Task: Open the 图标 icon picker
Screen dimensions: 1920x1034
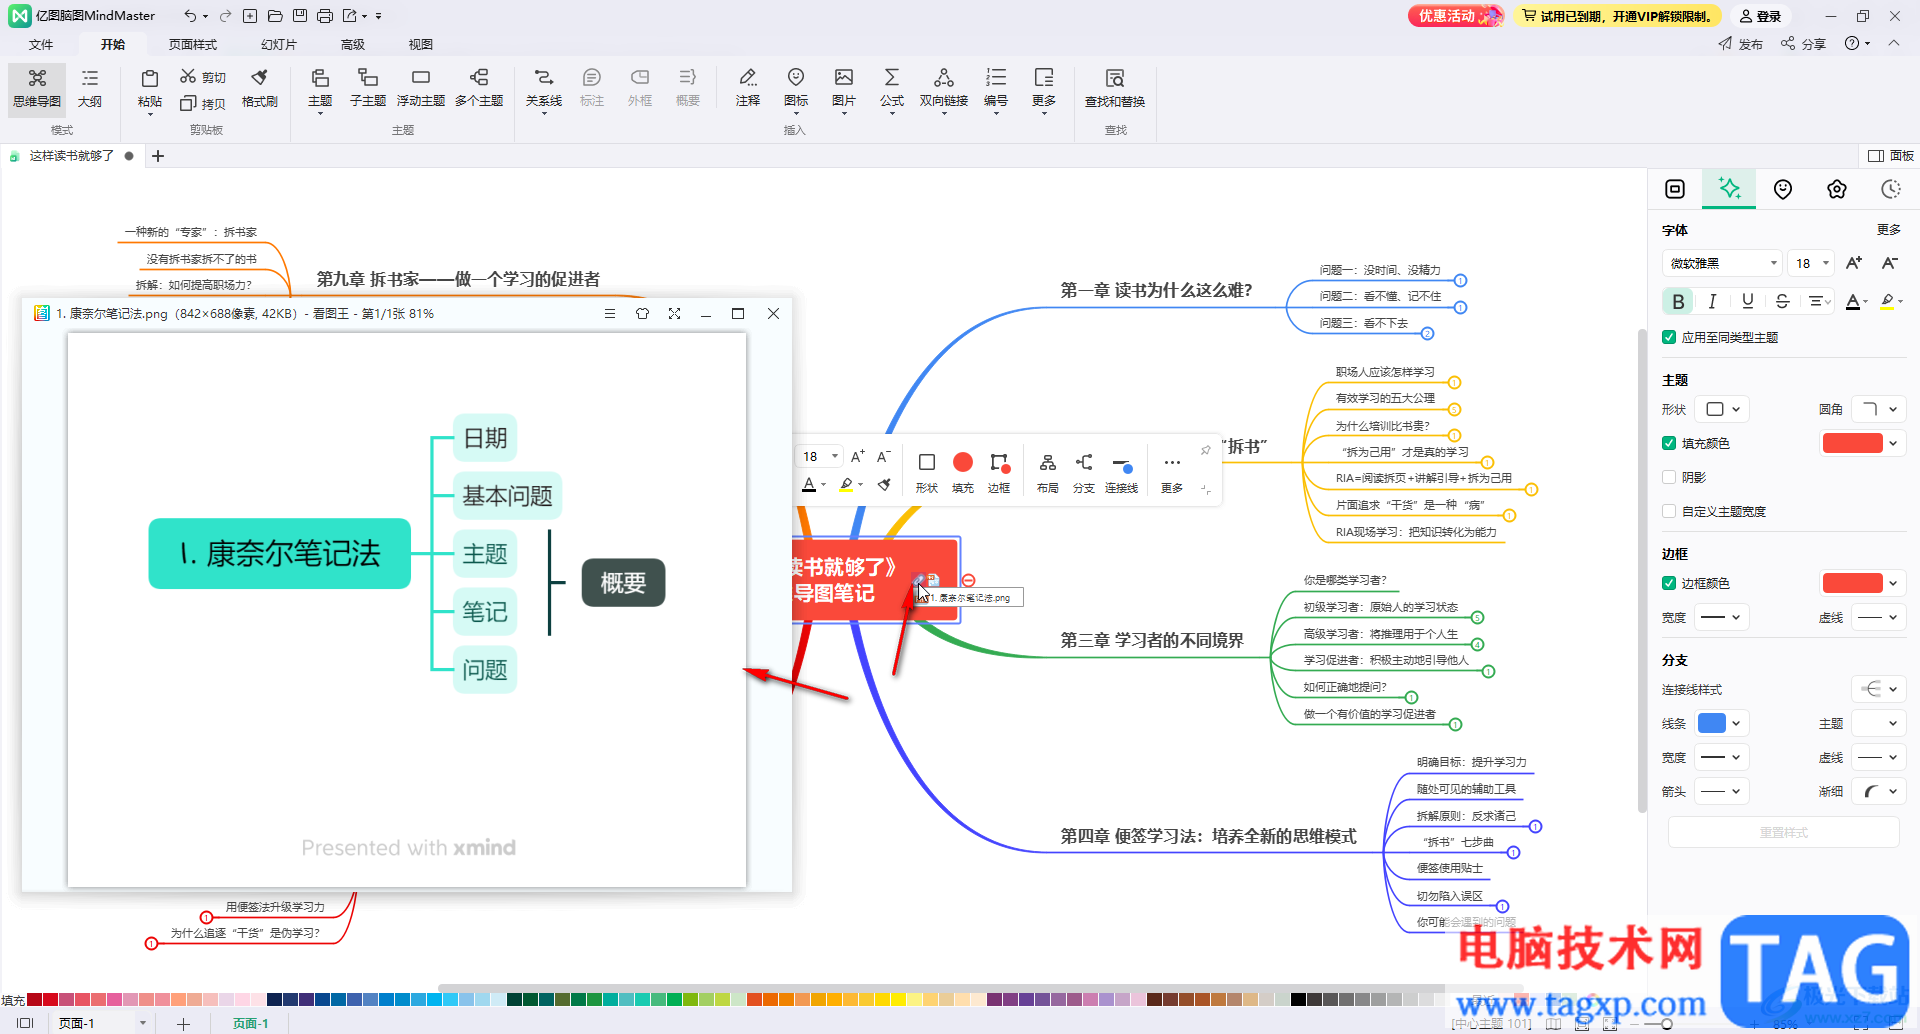Action: click(796, 89)
